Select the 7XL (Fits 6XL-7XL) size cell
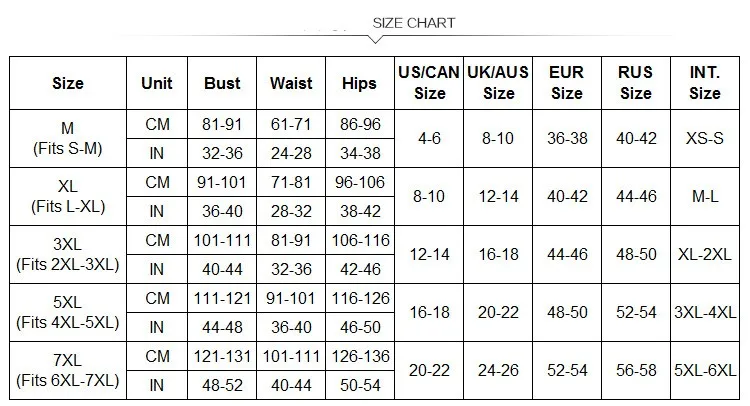 (68, 371)
